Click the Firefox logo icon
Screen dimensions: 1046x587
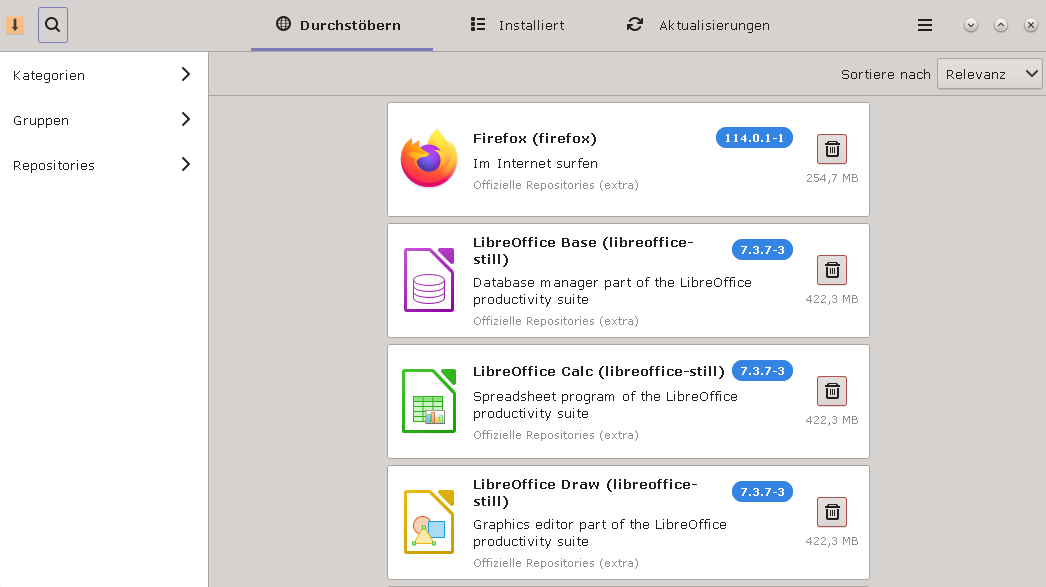pos(429,159)
